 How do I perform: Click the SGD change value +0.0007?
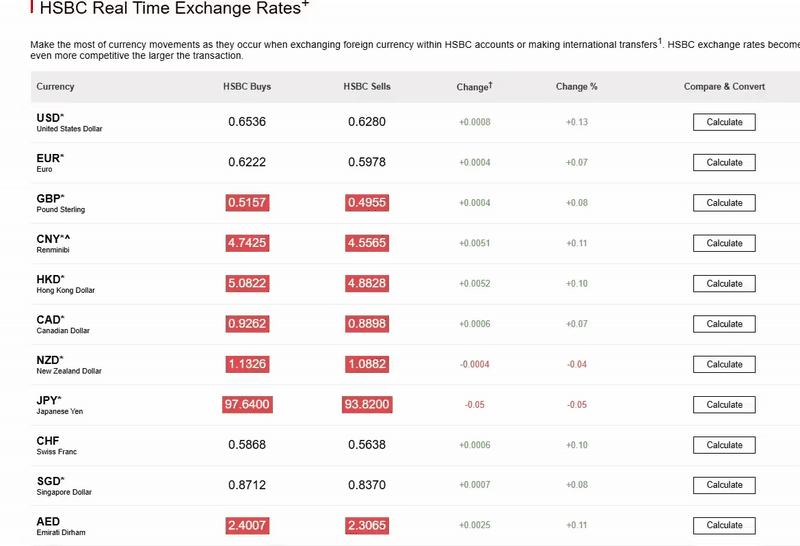click(474, 485)
